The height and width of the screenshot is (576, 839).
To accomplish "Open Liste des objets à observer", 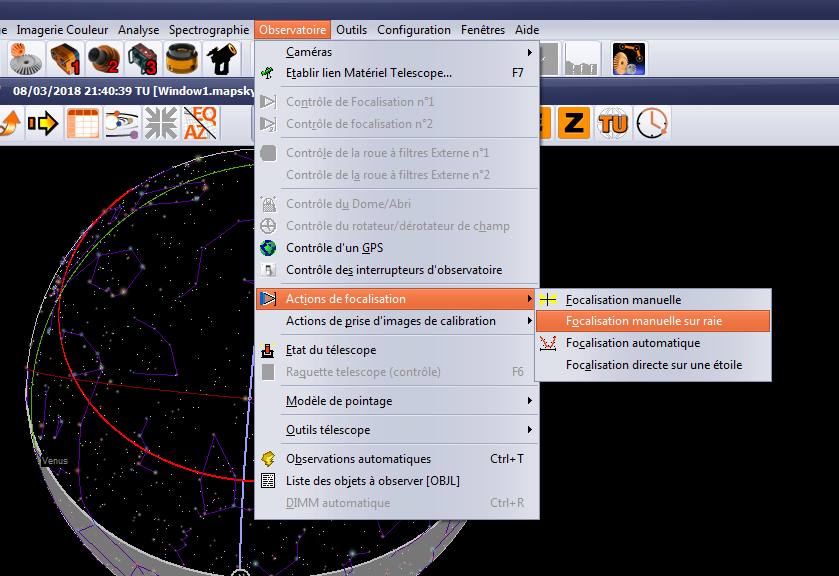I will tap(372, 481).
